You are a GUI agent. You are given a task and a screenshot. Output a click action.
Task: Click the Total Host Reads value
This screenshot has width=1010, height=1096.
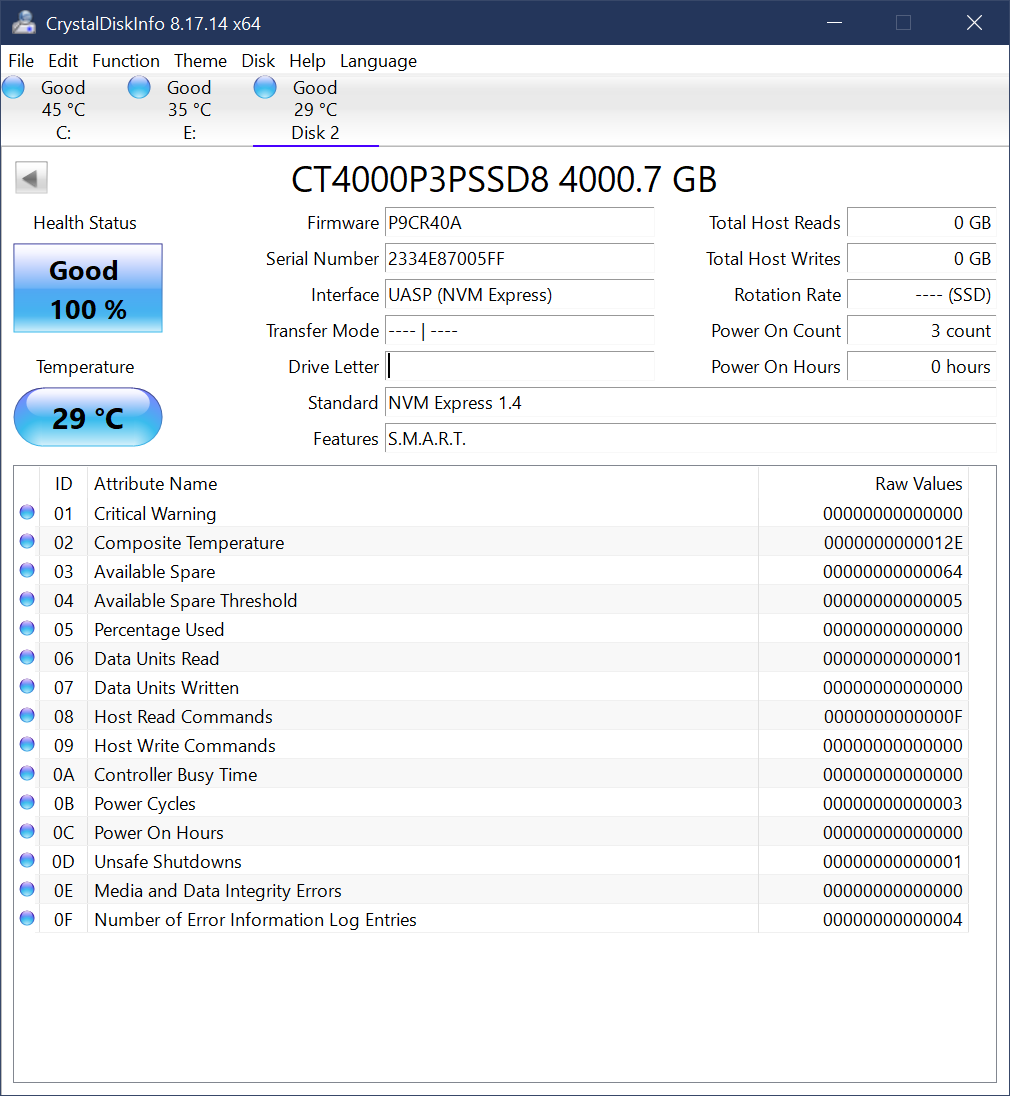tap(922, 223)
